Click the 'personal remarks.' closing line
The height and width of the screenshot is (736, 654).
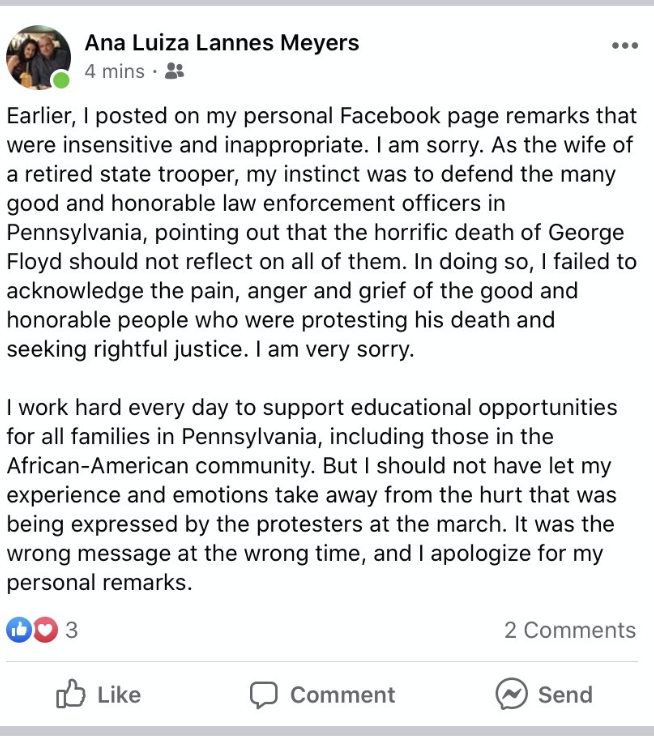click(x=100, y=583)
